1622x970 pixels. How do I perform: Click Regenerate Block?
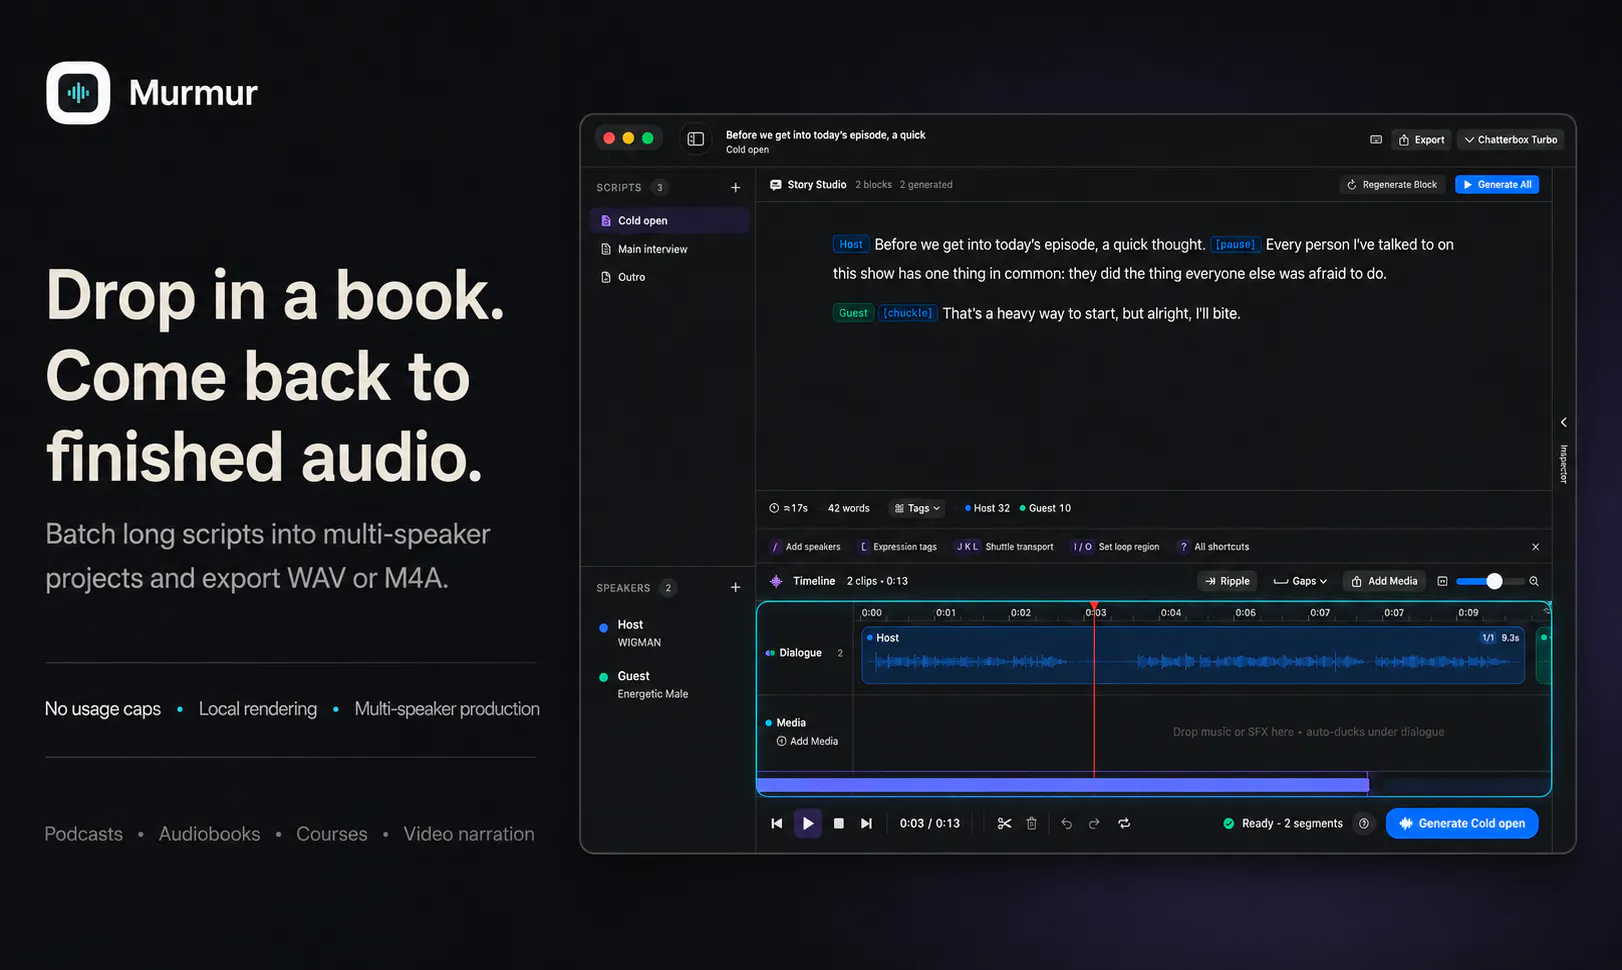point(1392,185)
